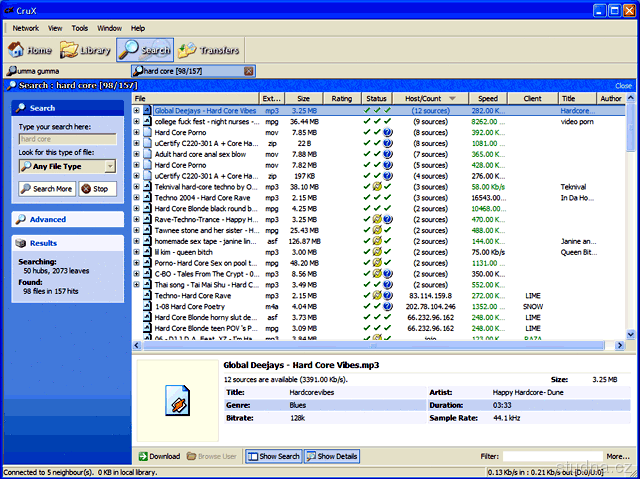Sort results by the Speed column header
The image size is (640, 479).
pos(487,99)
